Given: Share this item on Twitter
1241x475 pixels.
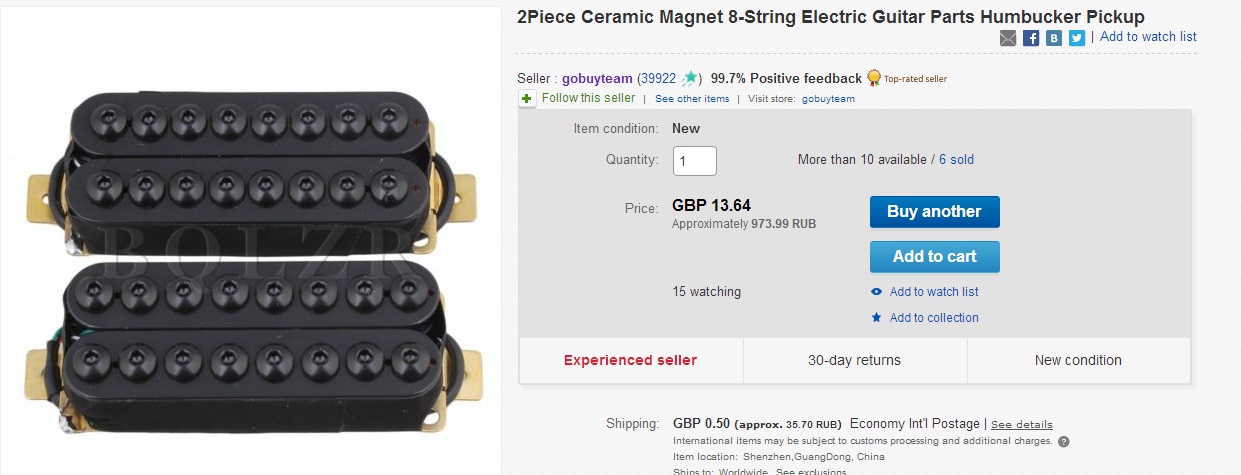Looking at the screenshot, I should click(x=1076, y=38).
